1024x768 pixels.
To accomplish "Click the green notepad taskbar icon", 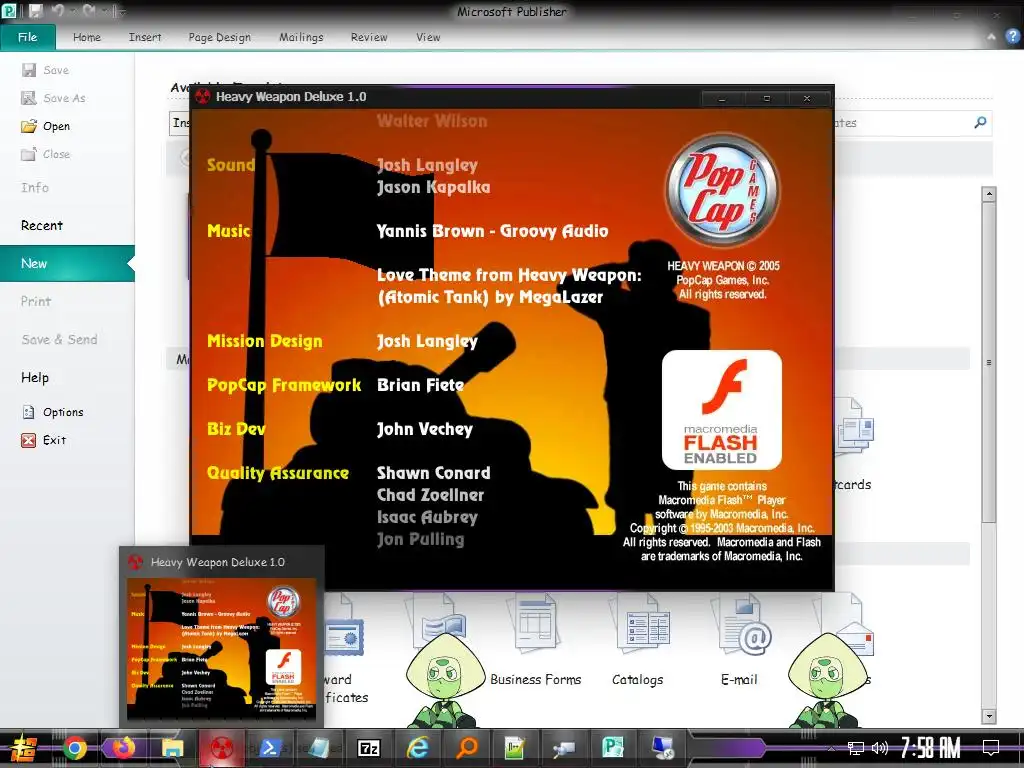I will click(x=515, y=748).
